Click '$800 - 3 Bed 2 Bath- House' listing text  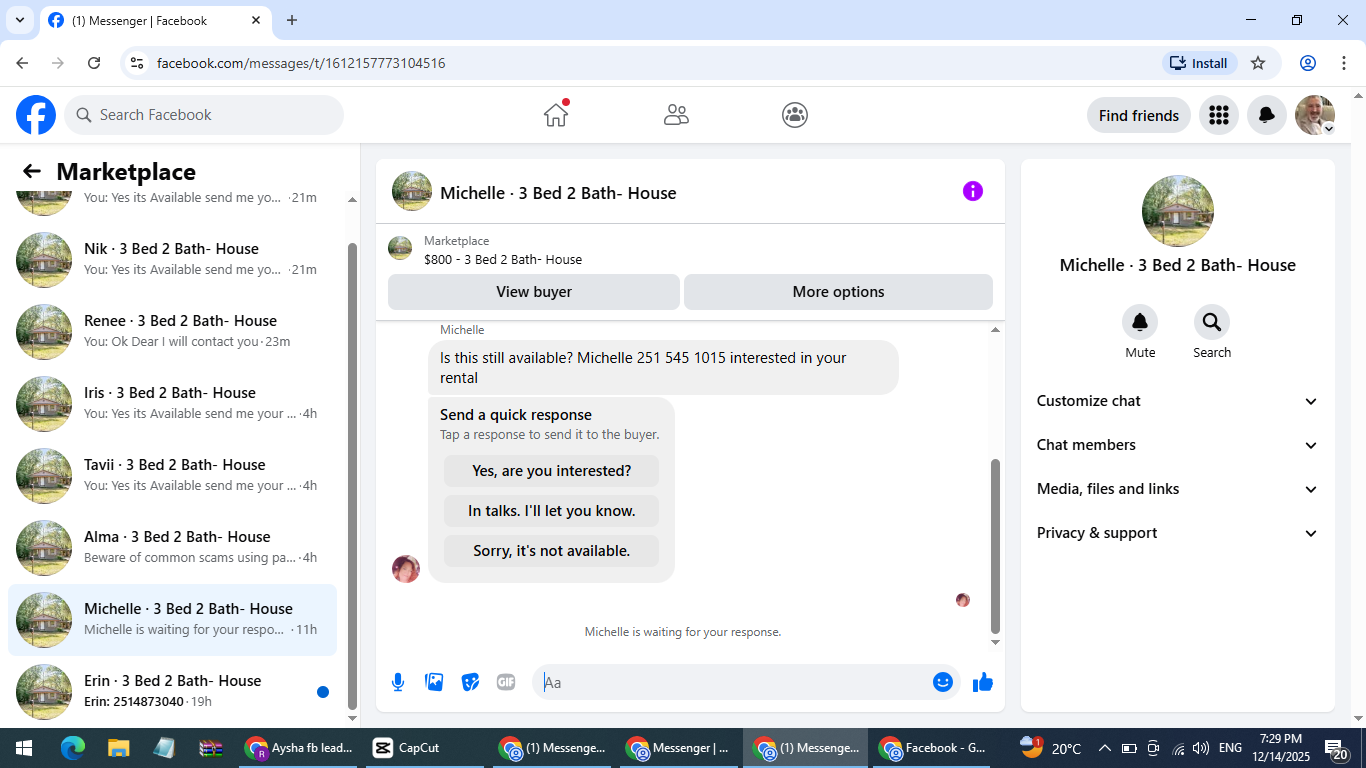[x=503, y=259]
